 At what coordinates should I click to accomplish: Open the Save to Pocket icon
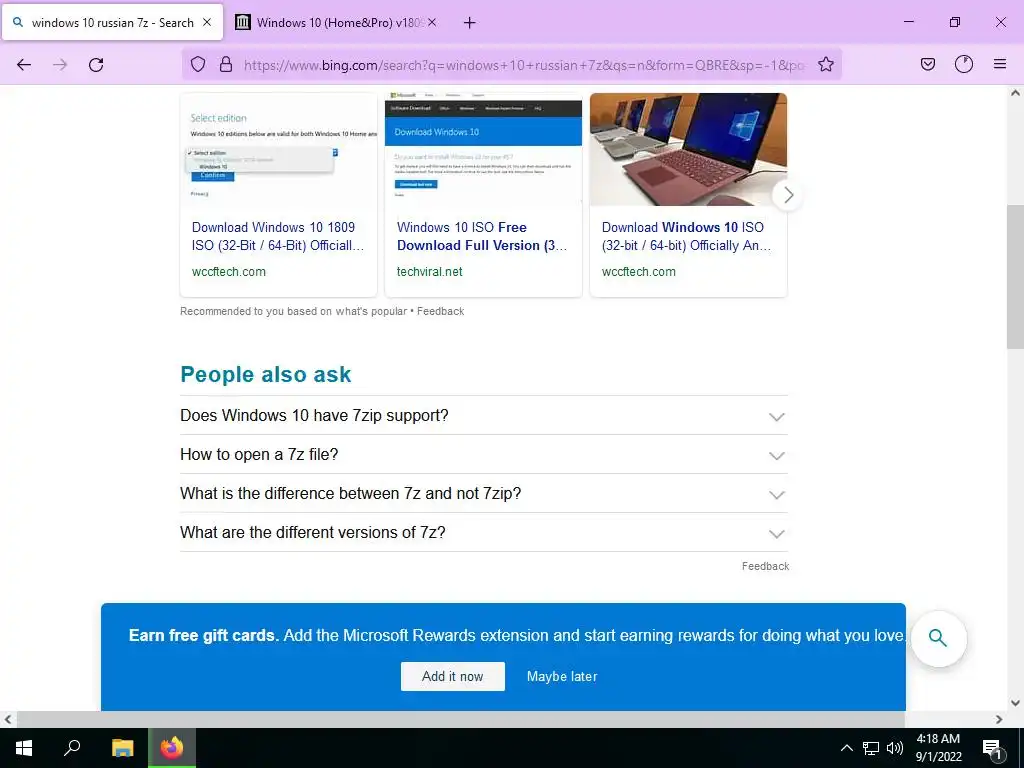(928, 64)
